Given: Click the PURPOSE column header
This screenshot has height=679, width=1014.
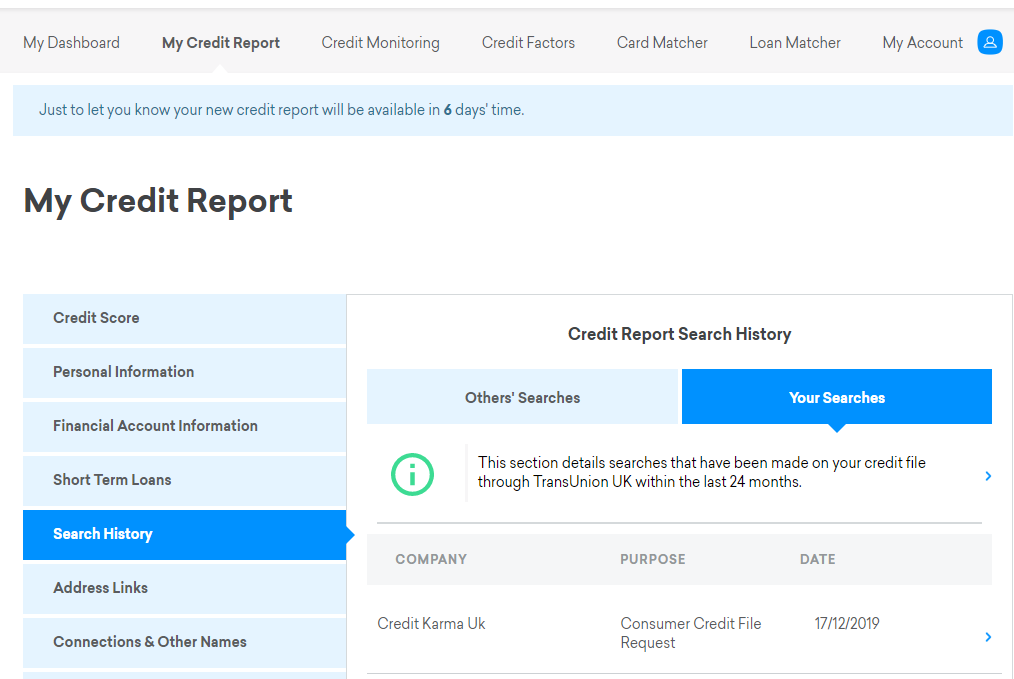Looking at the screenshot, I should point(653,559).
